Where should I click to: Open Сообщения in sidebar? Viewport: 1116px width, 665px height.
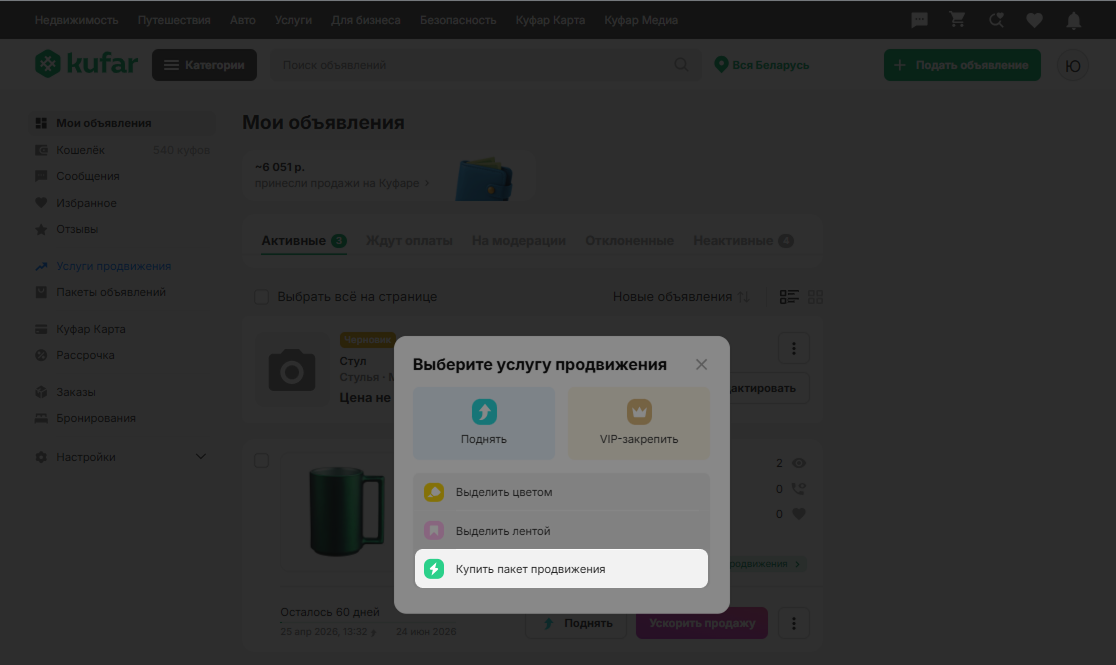(88, 176)
